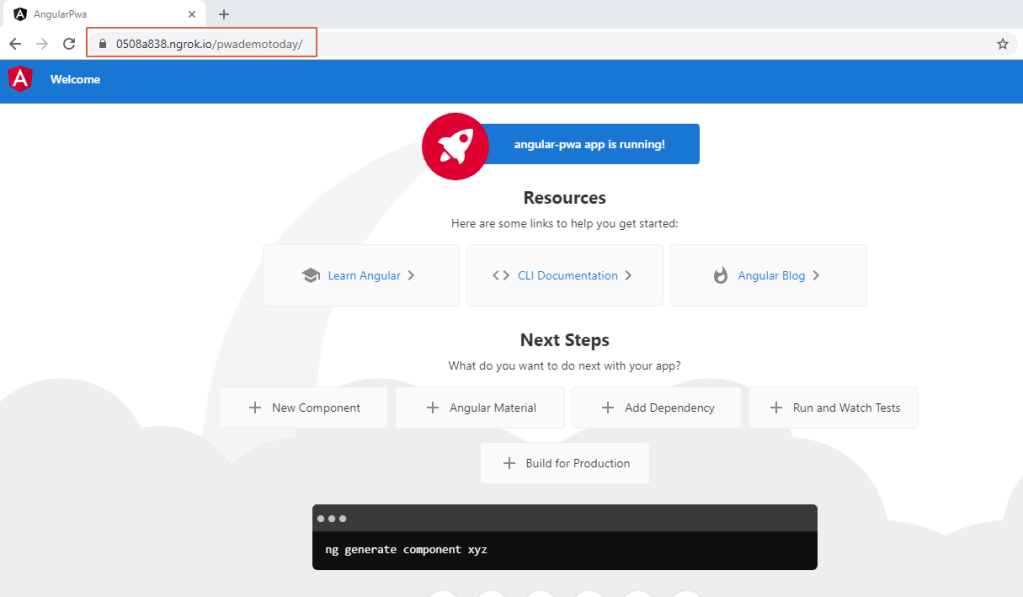The image size is (1023, 597).
Task: Click the padlock site security icon
Action: click(x=102, y=44)
